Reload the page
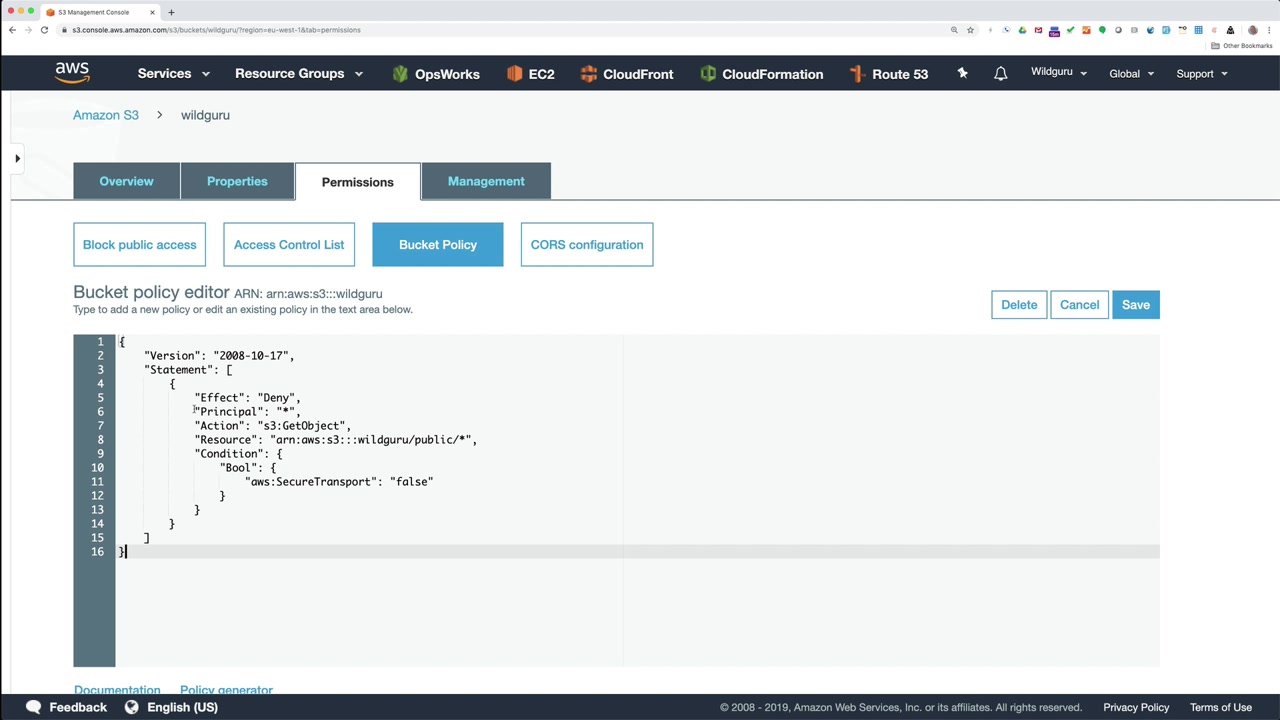The height and width of the screenshot is (720, 1280). 44,30
